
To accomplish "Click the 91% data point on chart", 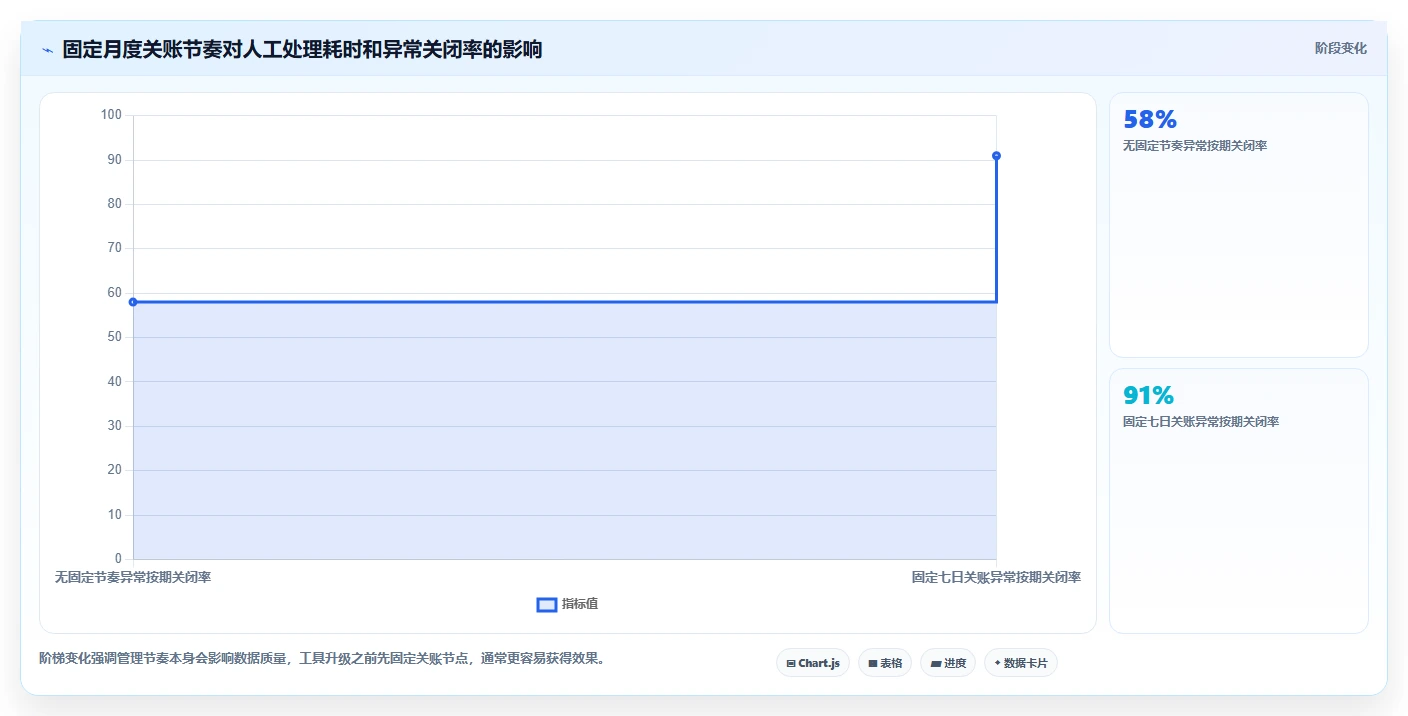I will click(x=996, y=156).
